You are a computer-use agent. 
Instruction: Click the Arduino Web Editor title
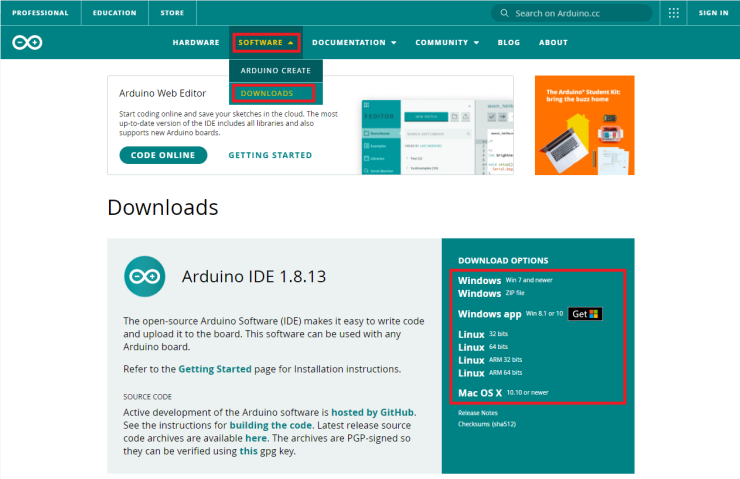tap(162, 93)
